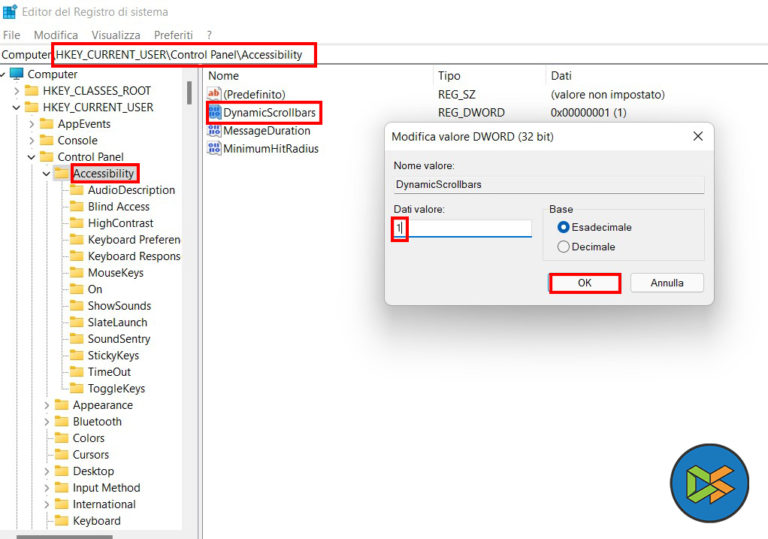Click the Cursors folder icon
This screenshot has height=539, width=768.
[x=62, y=455]
